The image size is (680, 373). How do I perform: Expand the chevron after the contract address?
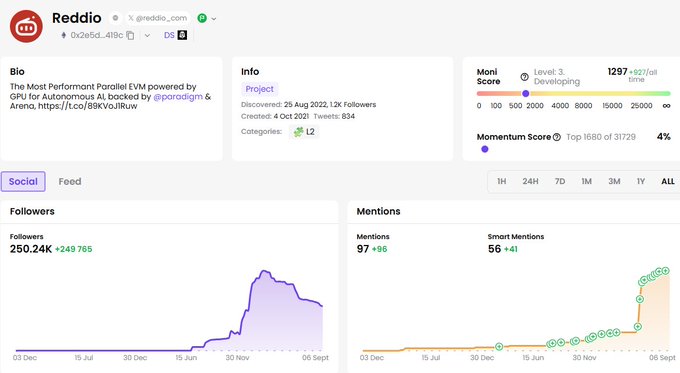(147, 36)
